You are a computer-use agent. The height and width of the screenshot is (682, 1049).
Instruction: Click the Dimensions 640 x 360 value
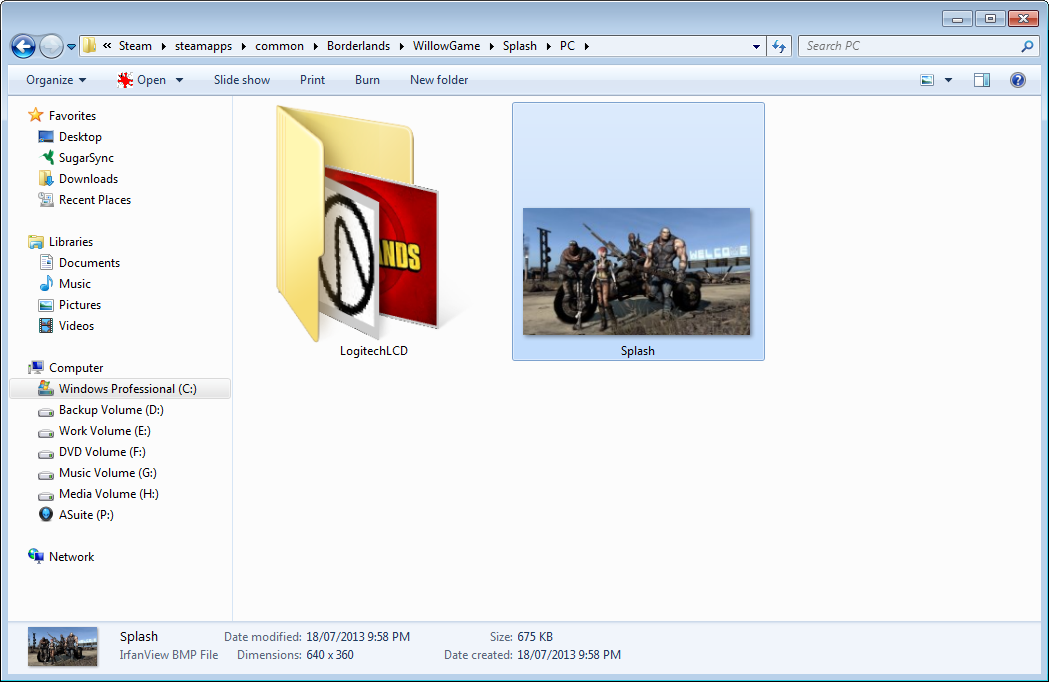330,655
